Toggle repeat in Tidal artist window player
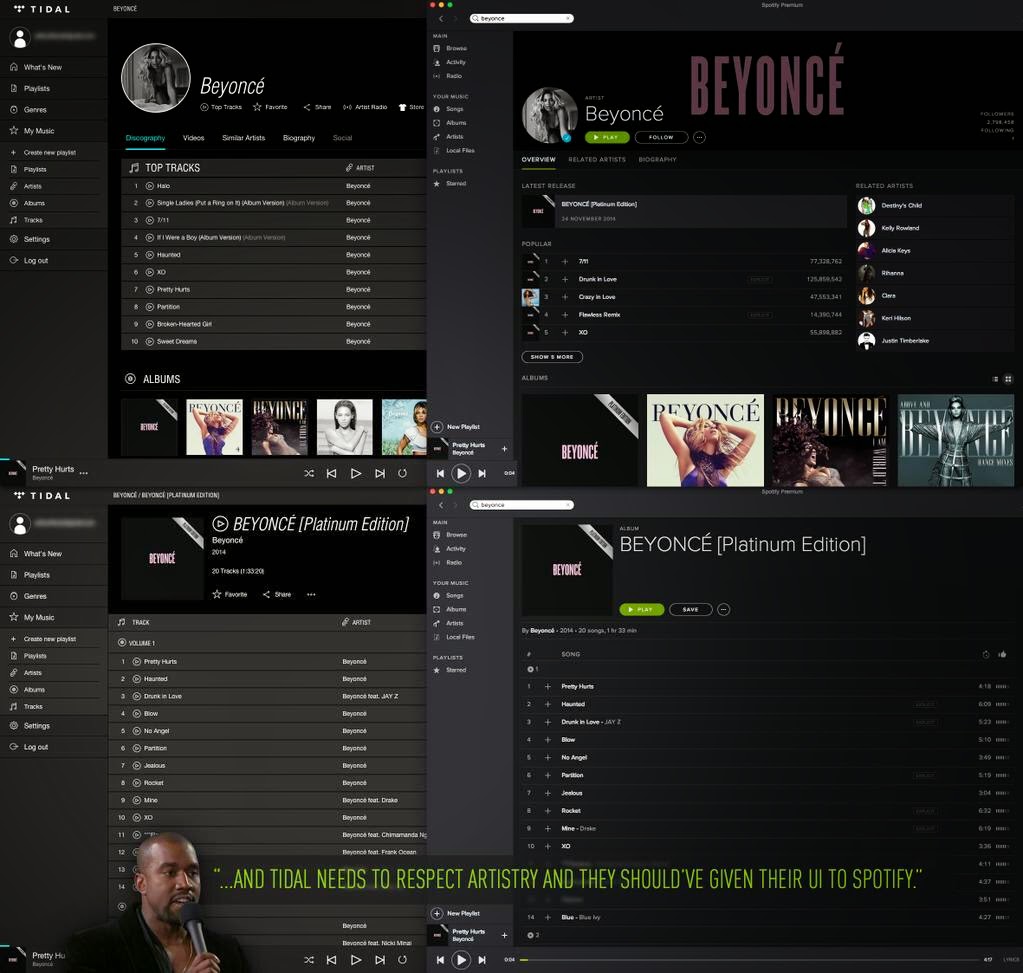1023x973 pixels. [403, 473]
